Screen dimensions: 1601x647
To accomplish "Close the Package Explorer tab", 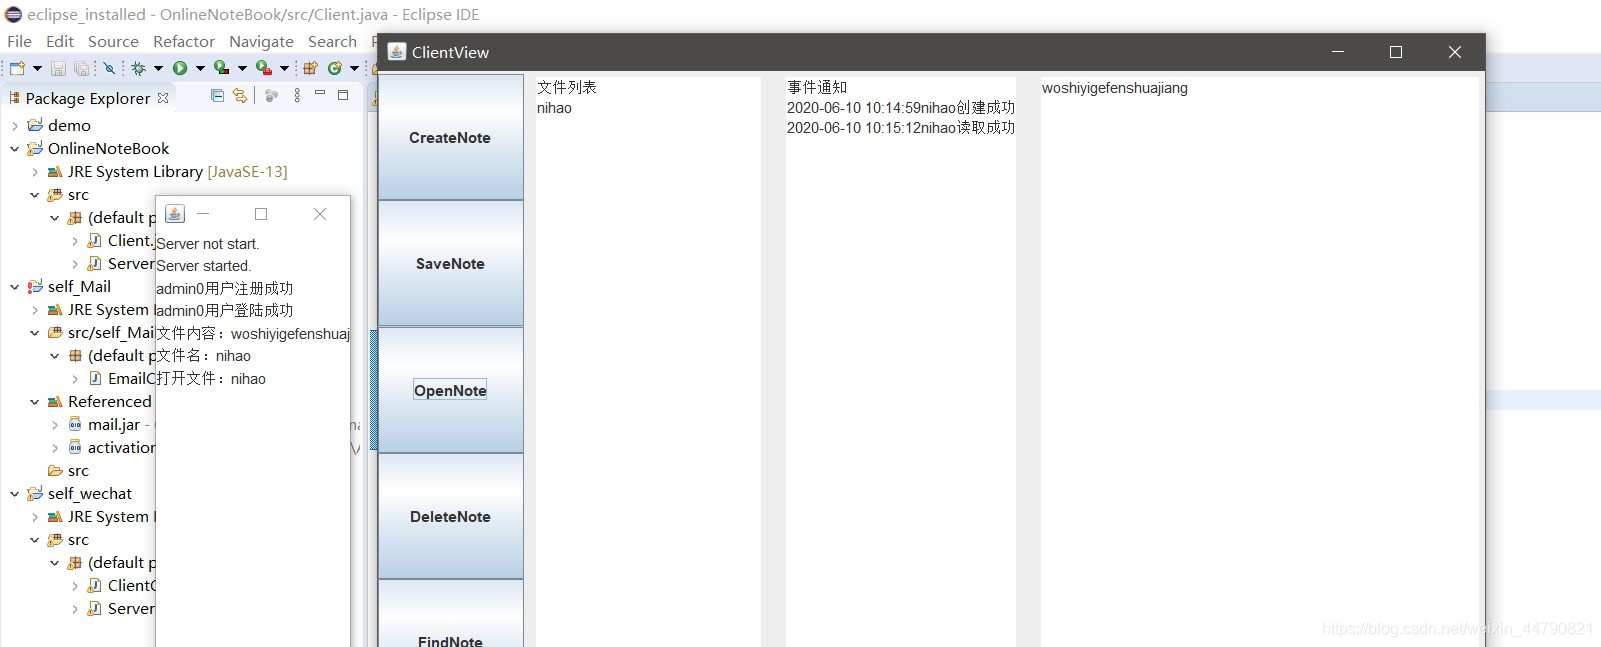I will click(x=163, y=98).
